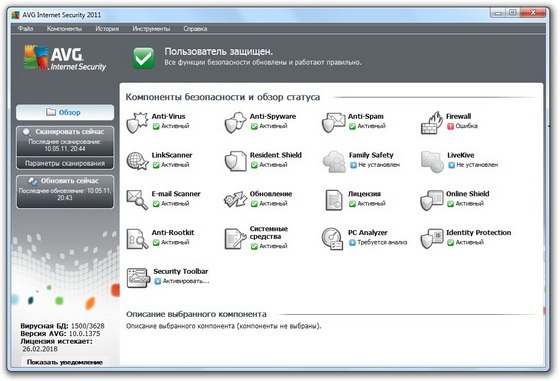The image size is (560, 381).
Task: Click the Family Safety not-installed icon
Action: tap(334, 161)
